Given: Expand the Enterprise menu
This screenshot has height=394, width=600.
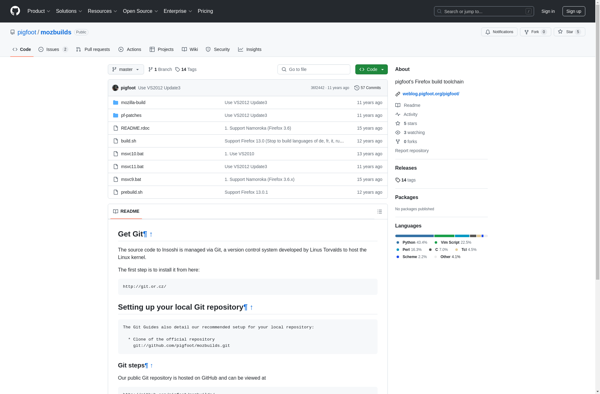Looking at the screenshot, I should click(x=178, y=11).
